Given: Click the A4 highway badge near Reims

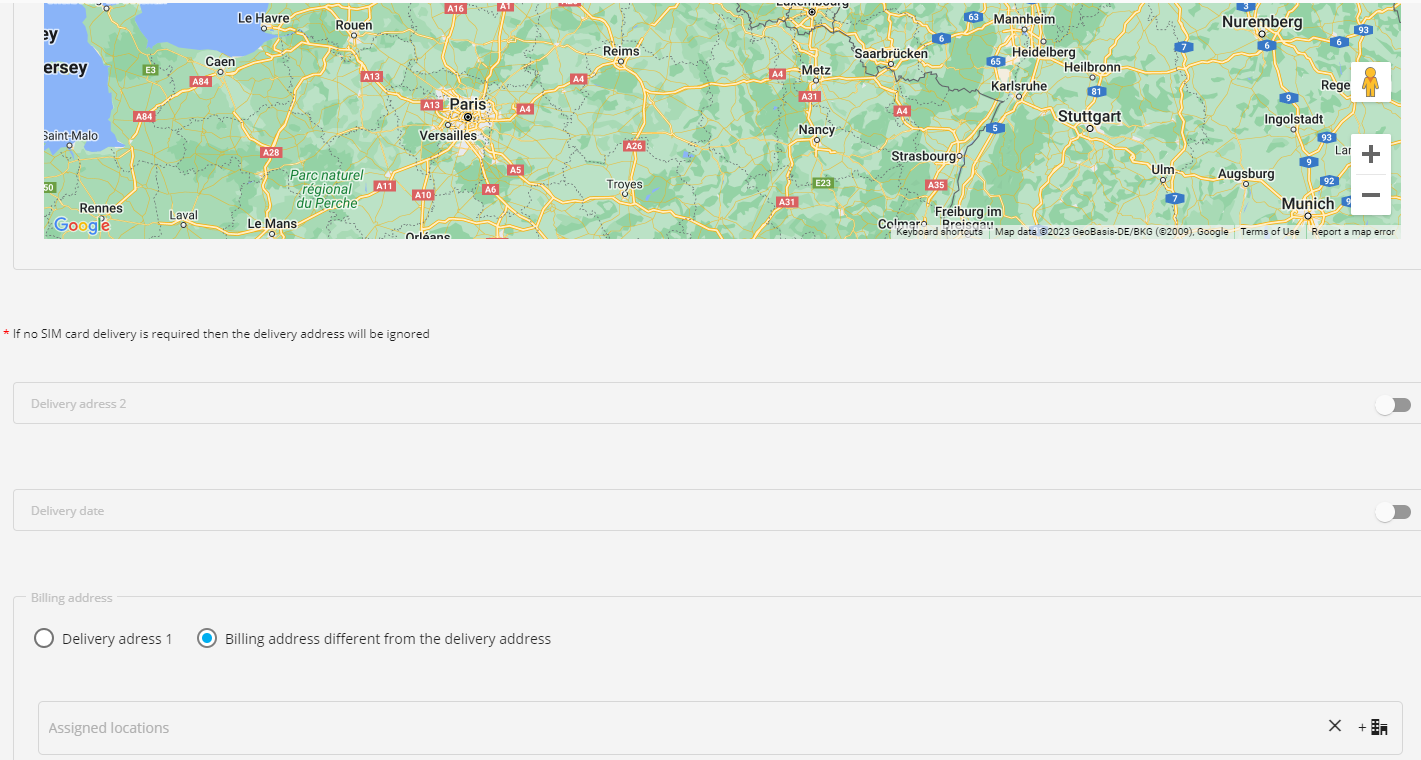Looking at the screenshot, I should (578, 79).
